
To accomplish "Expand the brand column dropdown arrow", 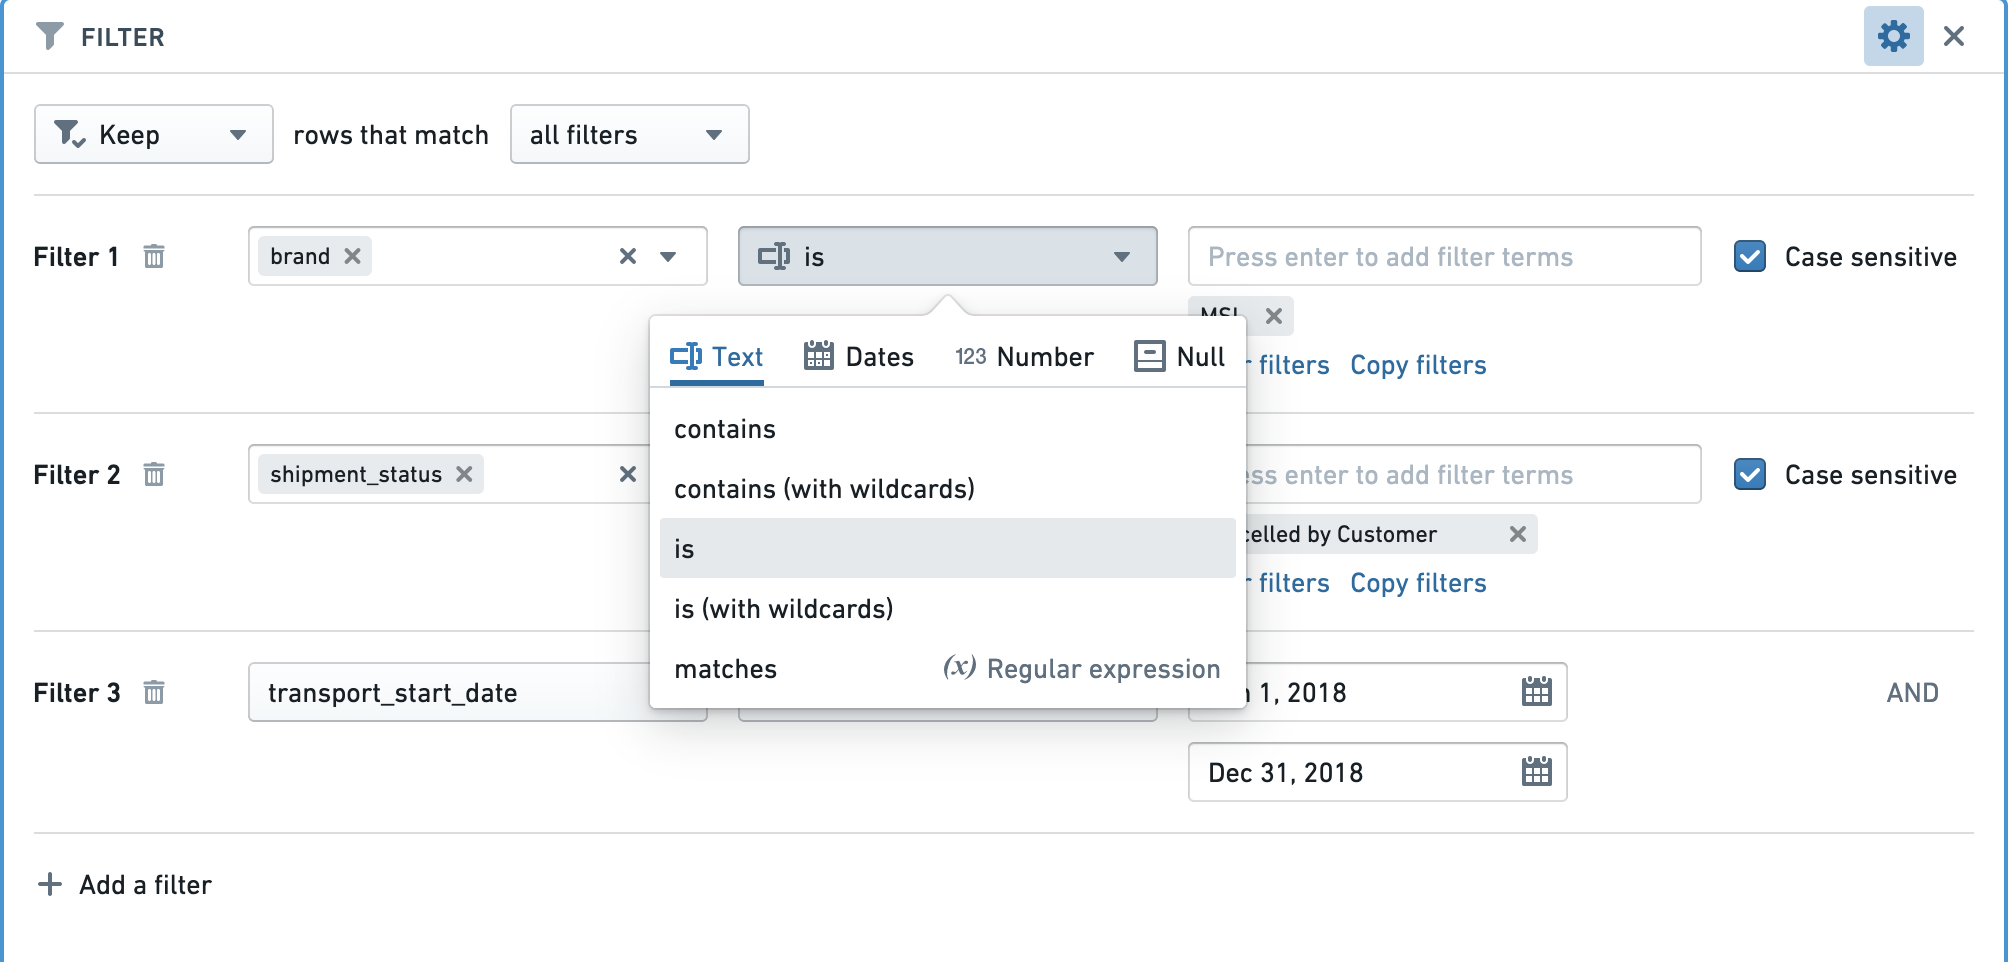I will [668, 256].
